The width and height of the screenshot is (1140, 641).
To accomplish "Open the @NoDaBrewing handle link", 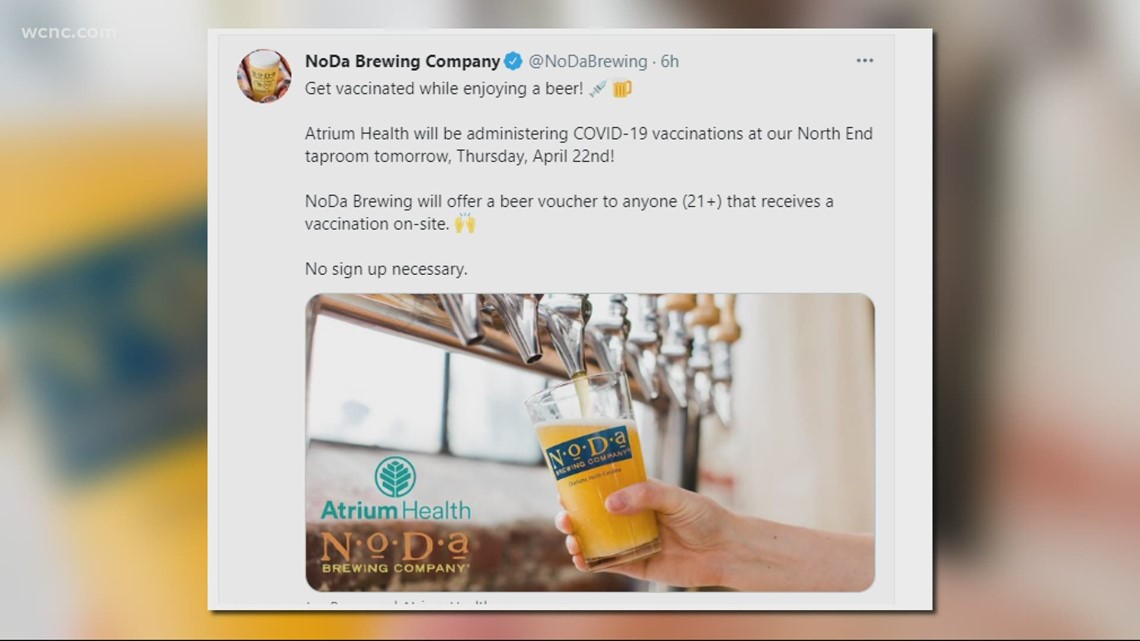I will click(x=587, y=61).
